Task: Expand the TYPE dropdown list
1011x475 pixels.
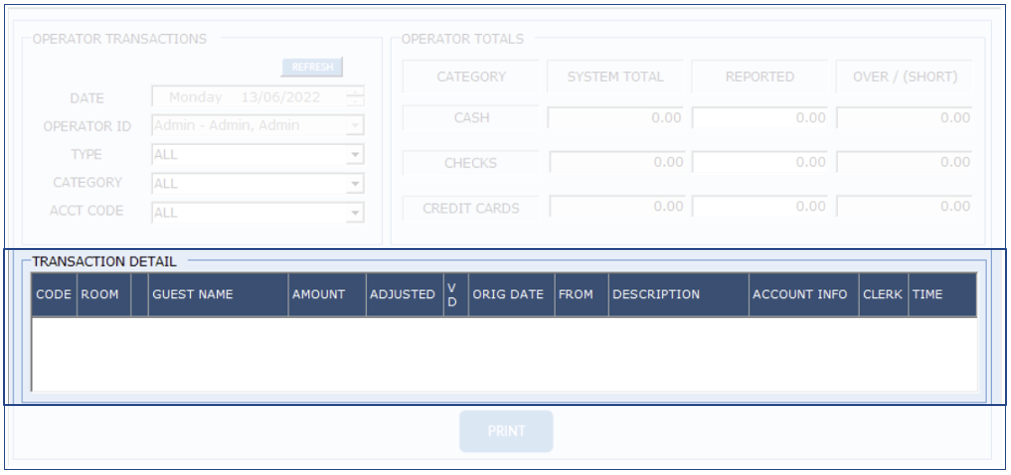Action: click(x=354, y=155)
